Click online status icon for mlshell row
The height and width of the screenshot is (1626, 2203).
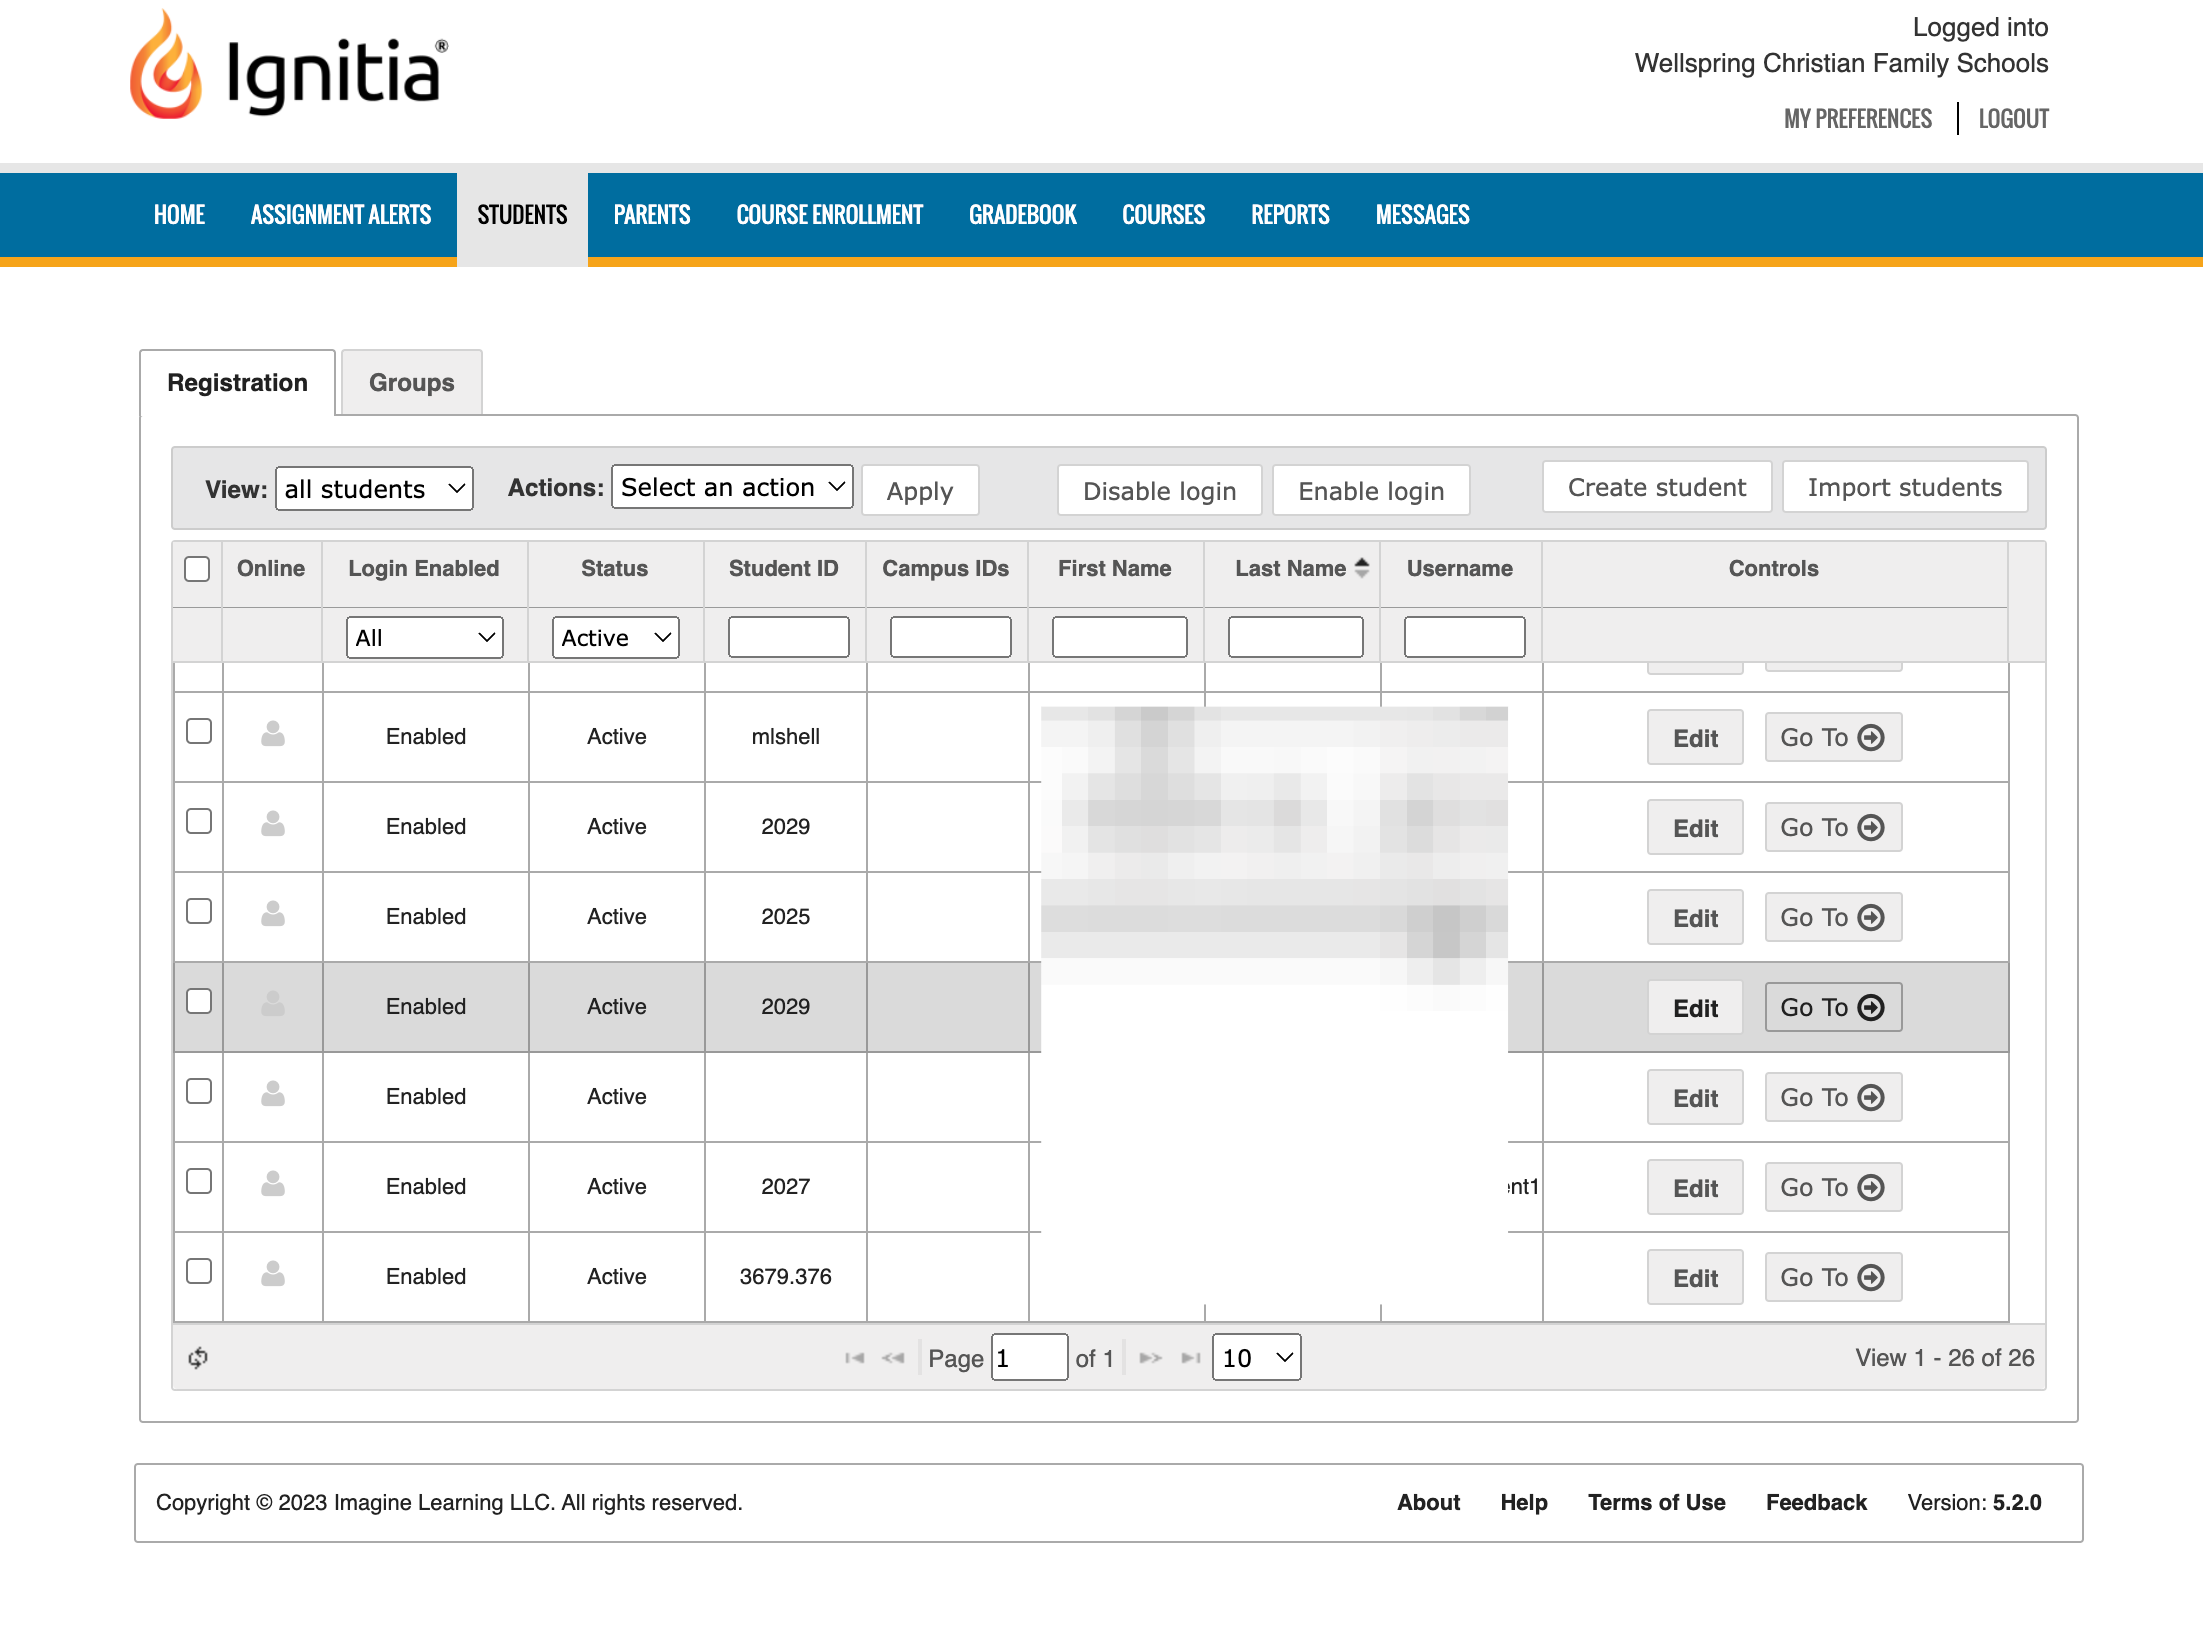pyautogui.click(x=273, y=734)
